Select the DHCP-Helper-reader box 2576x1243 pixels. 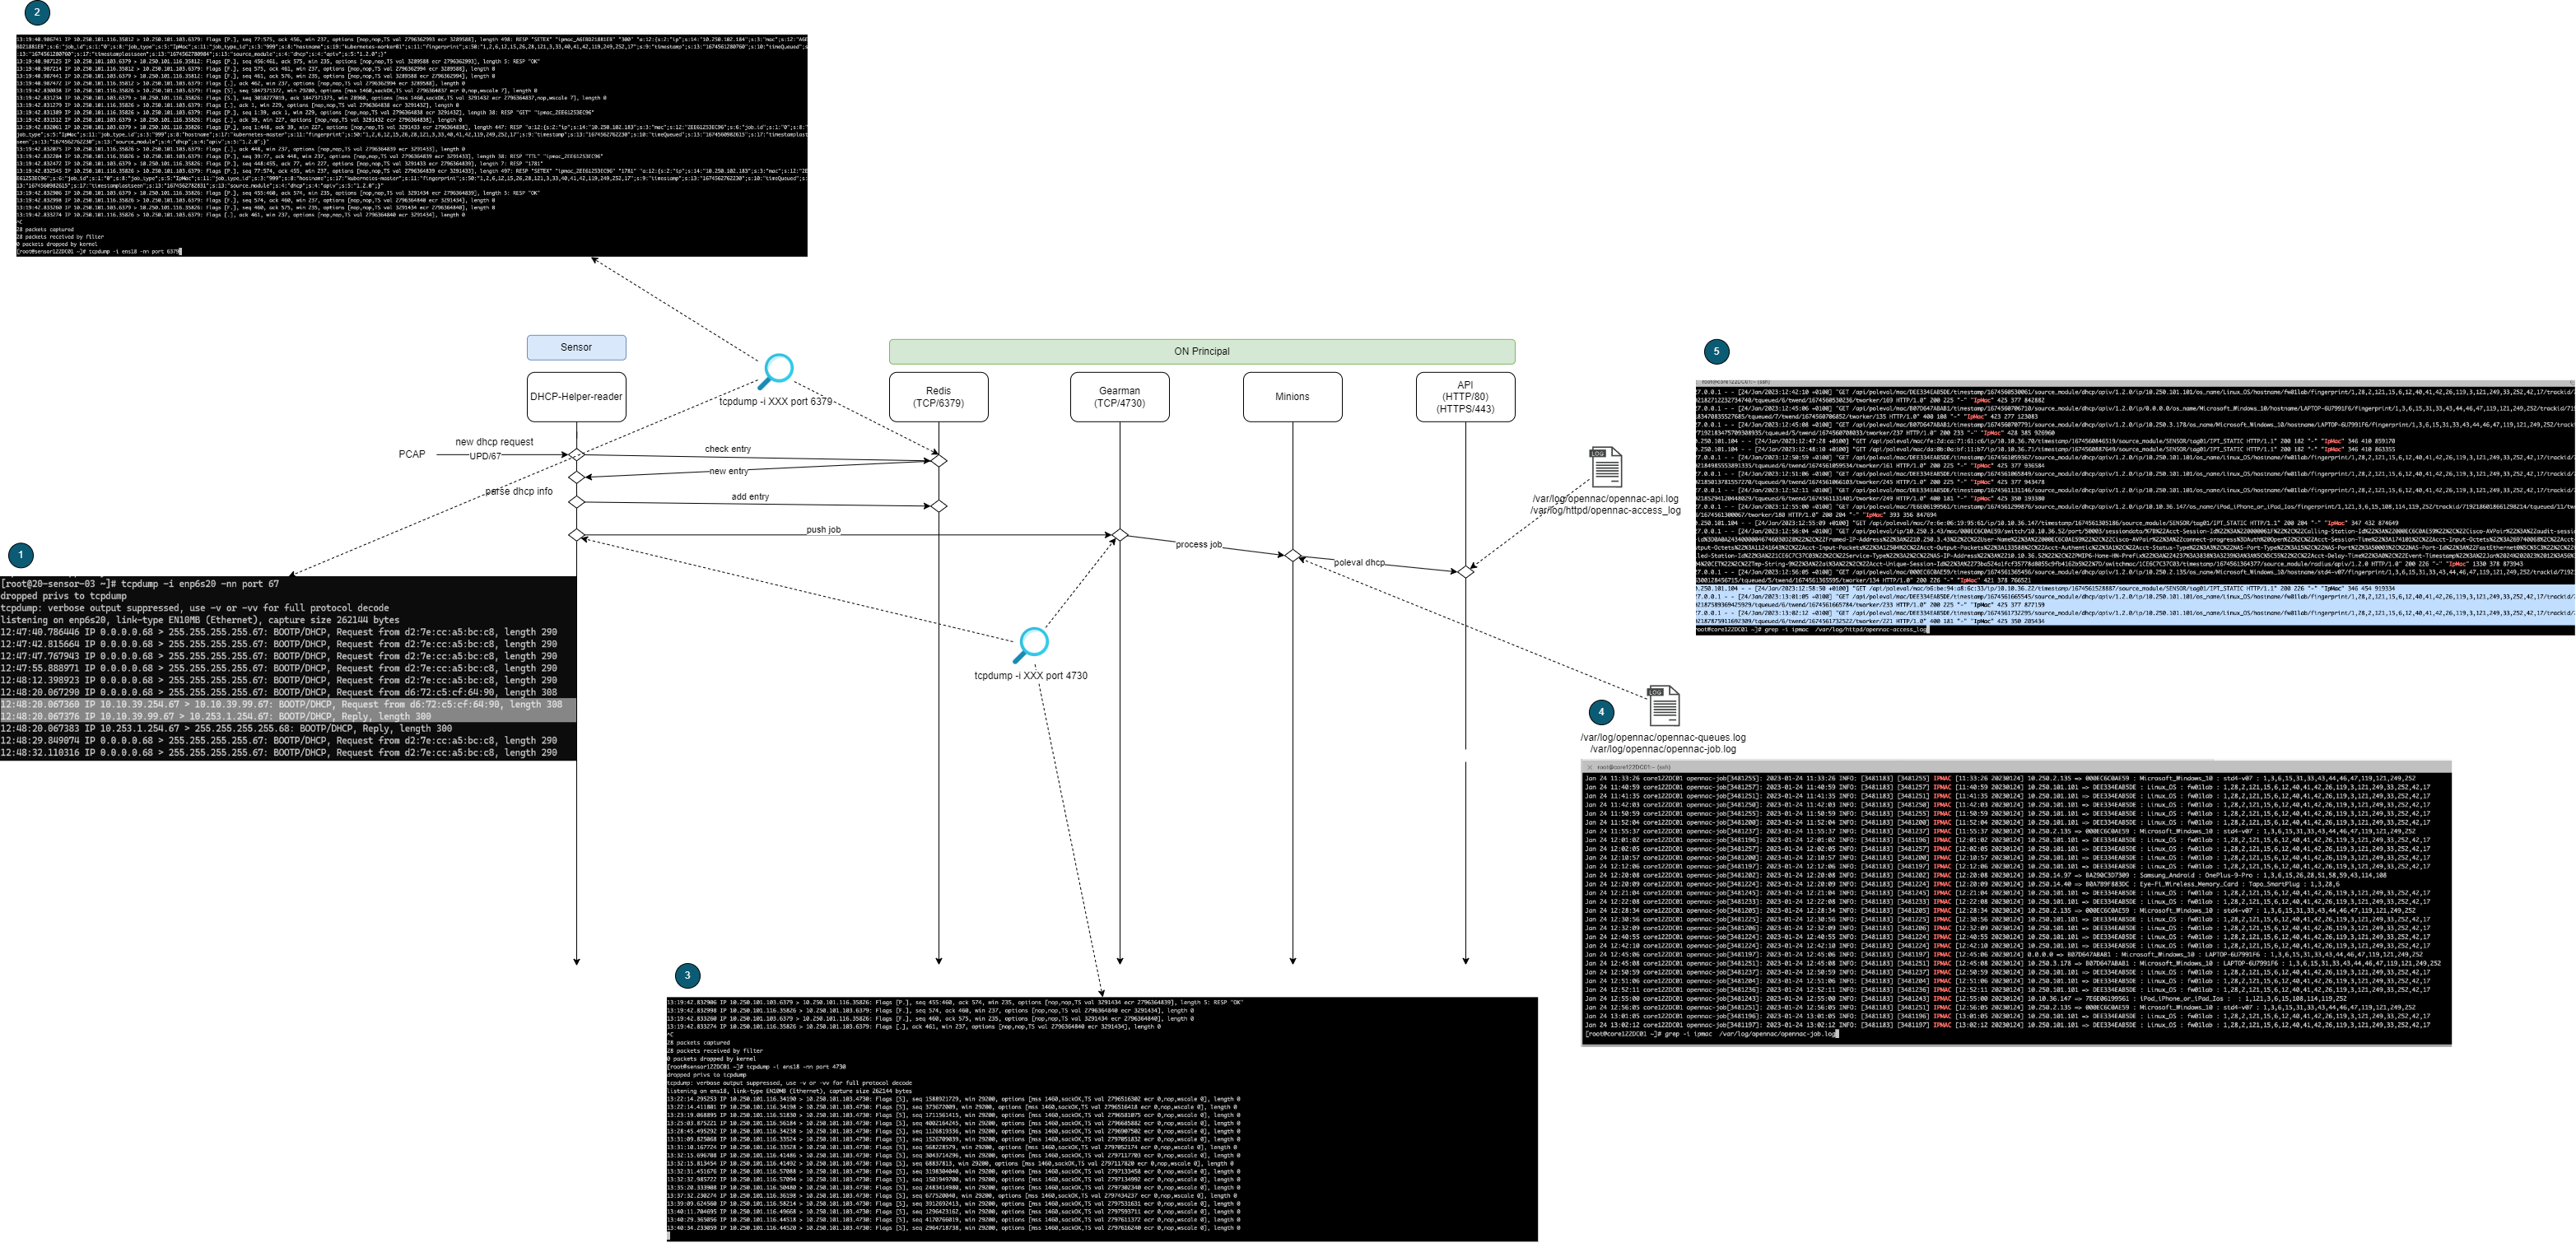coord(576,397)
